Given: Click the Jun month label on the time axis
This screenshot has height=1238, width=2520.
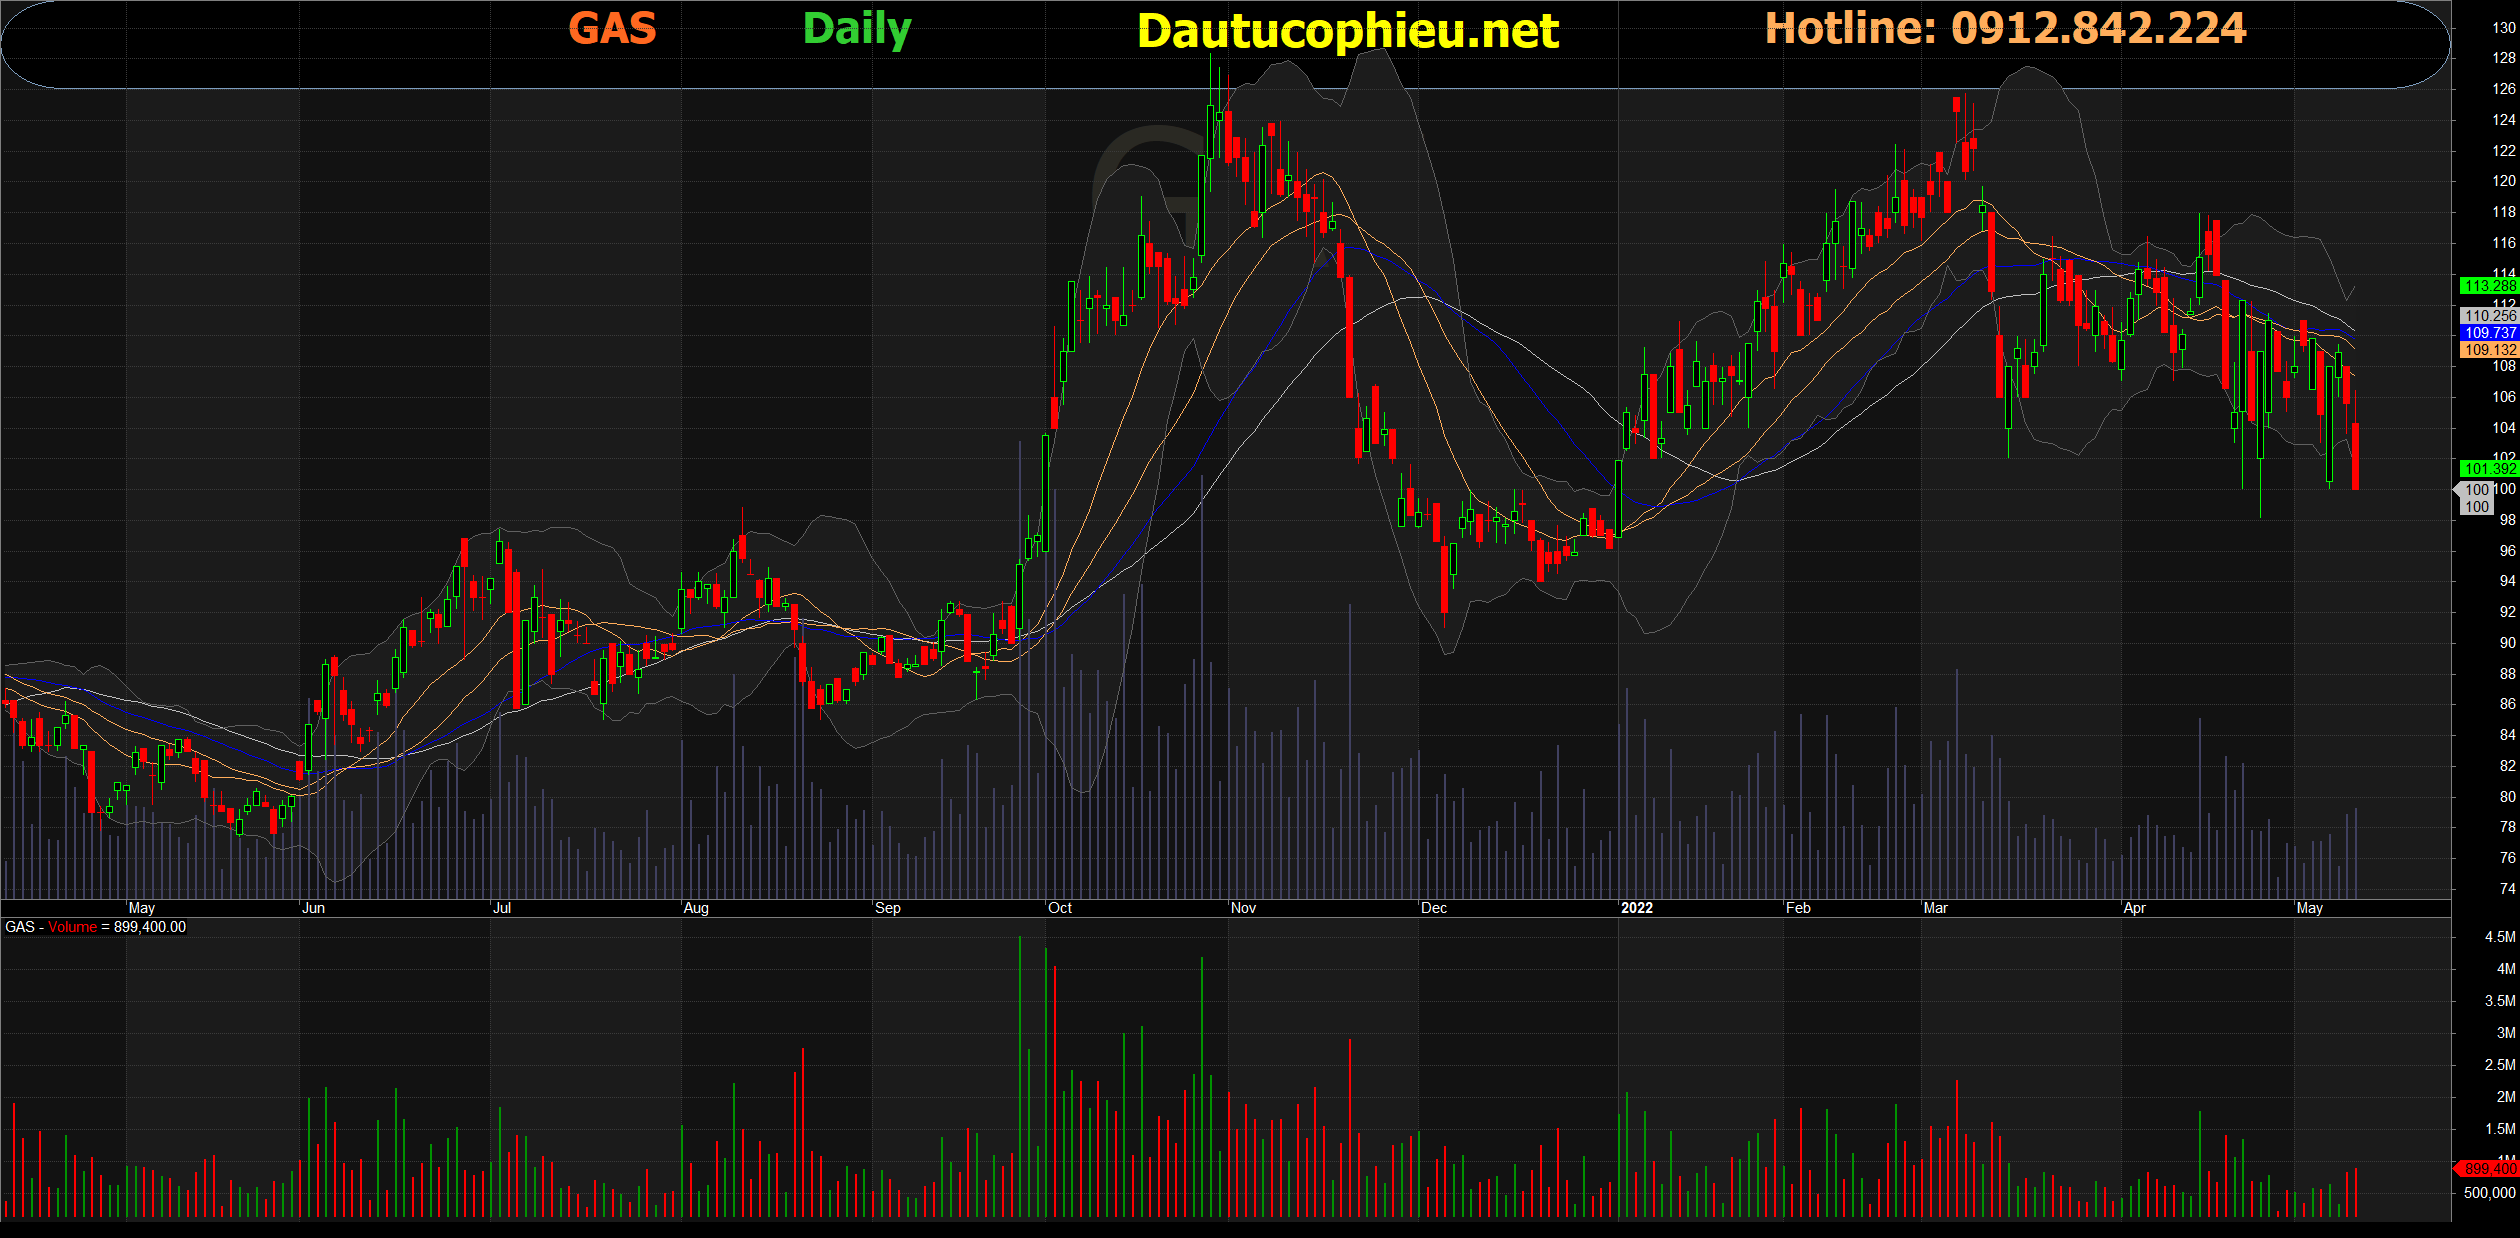Looking at the screenshot, I should click(313, 908).
